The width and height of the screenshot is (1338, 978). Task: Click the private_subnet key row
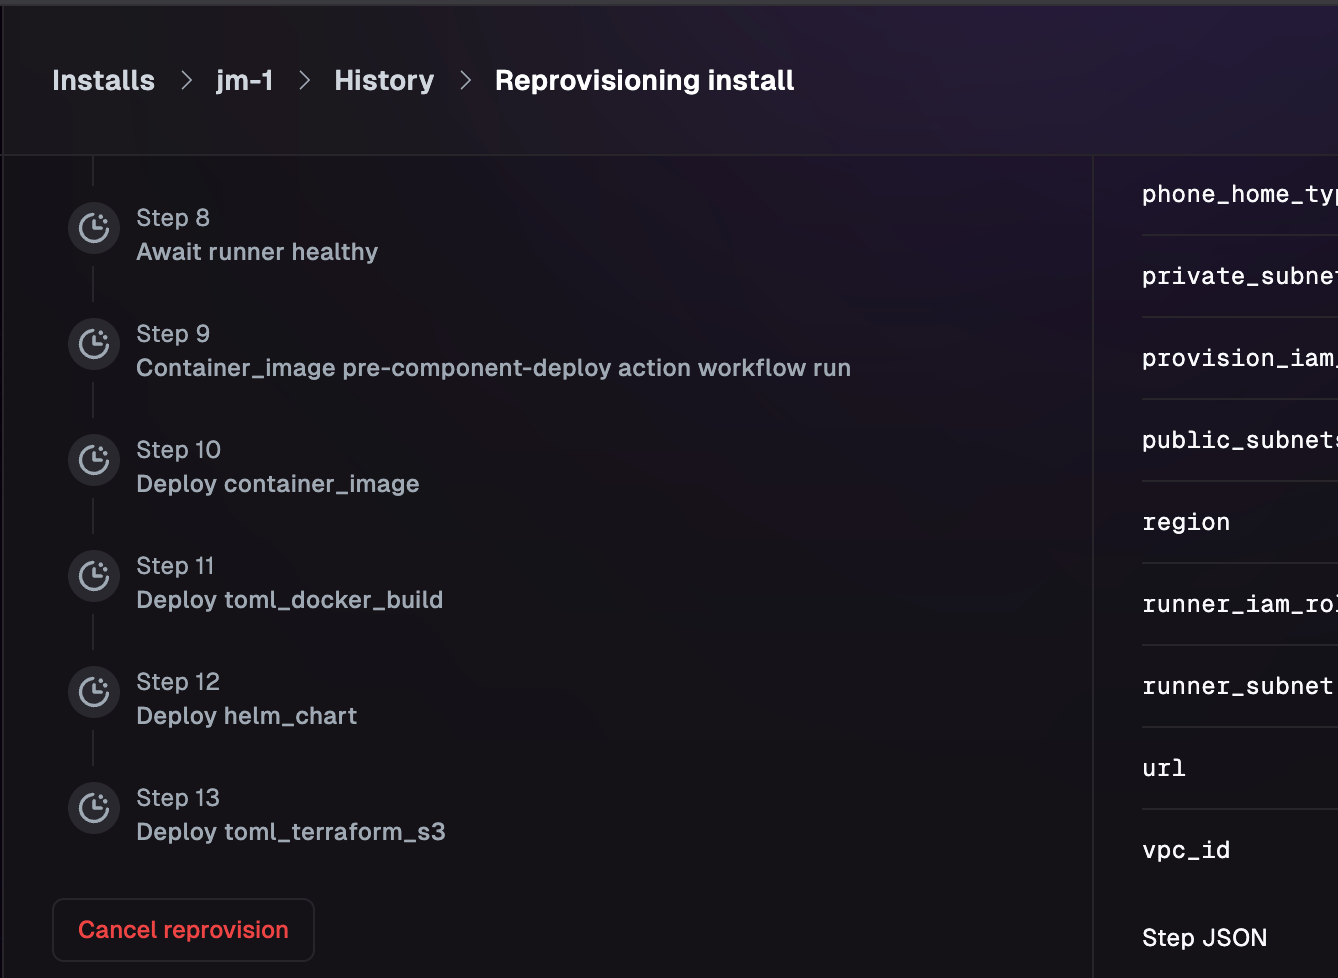[x=1240, y=276]
